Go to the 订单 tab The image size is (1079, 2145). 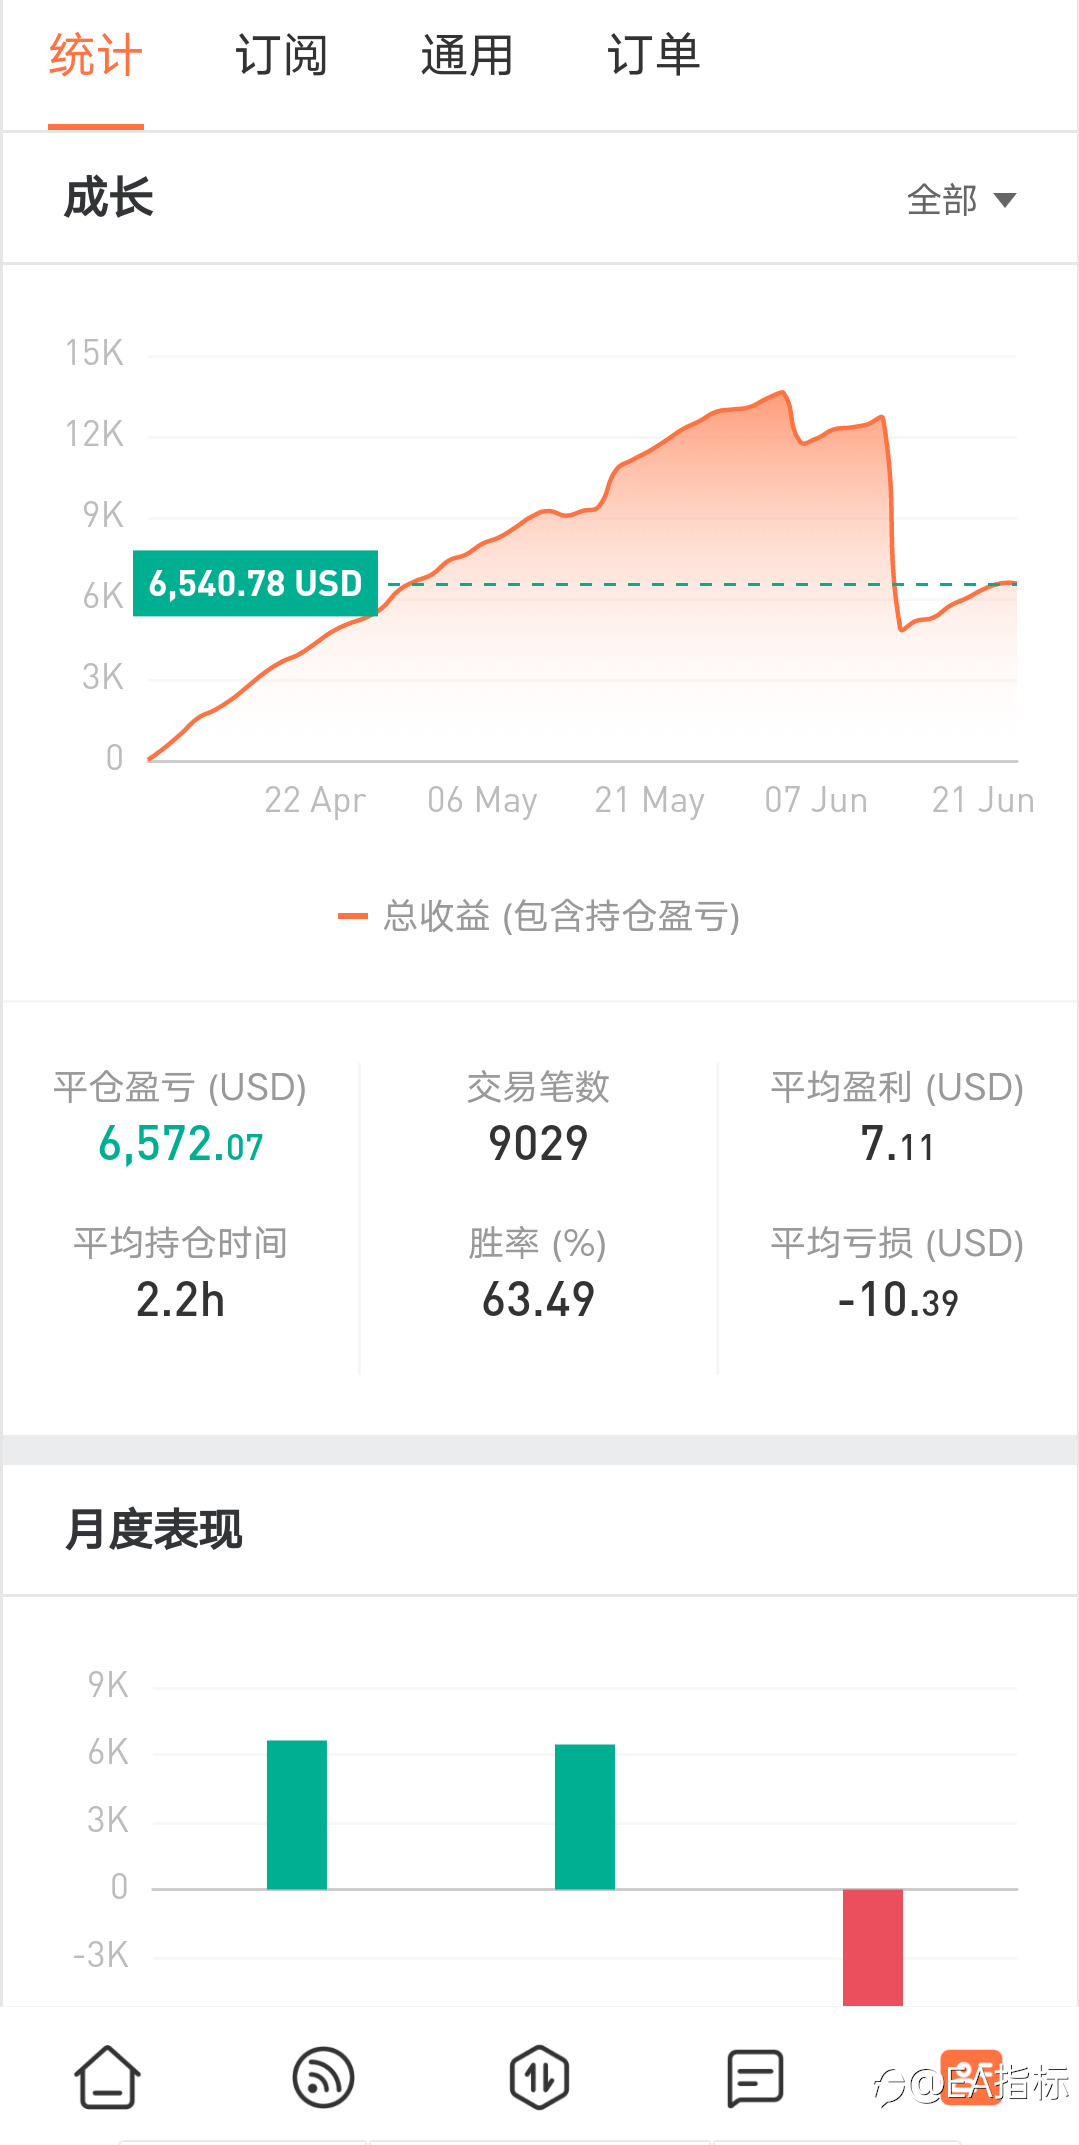click(653, 56)
